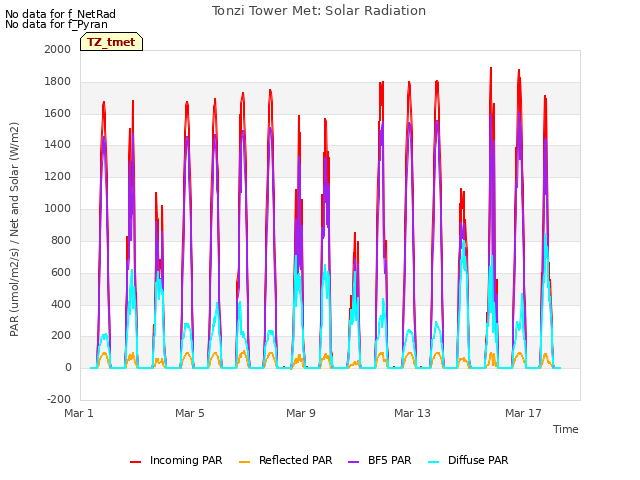Click the cyan Diffuse PAR legend swatch
The height and width of the screenshot is (480, 640).
click(434, 462)
